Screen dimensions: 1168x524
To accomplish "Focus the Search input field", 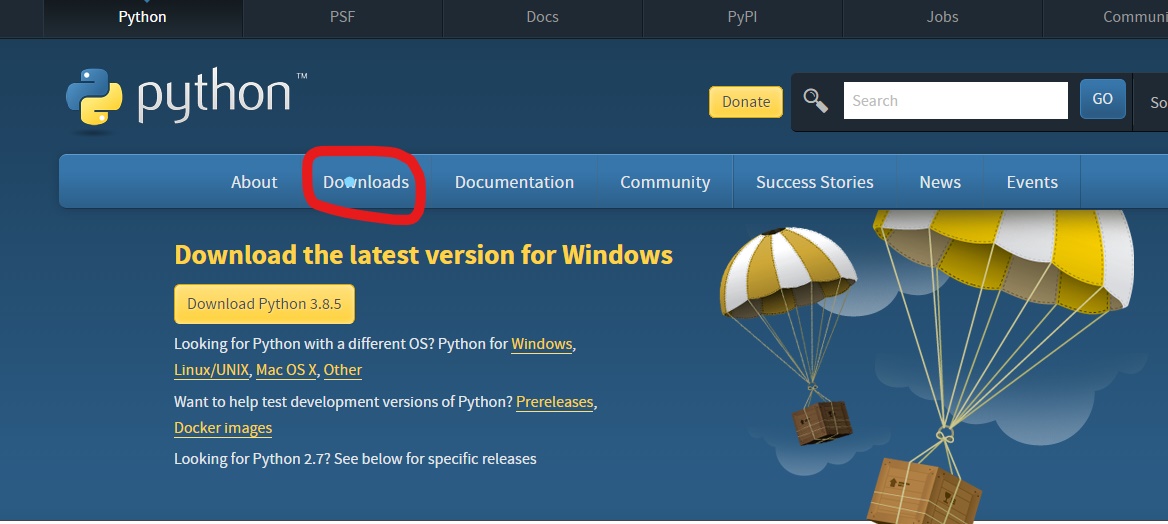I will [956, 101].
